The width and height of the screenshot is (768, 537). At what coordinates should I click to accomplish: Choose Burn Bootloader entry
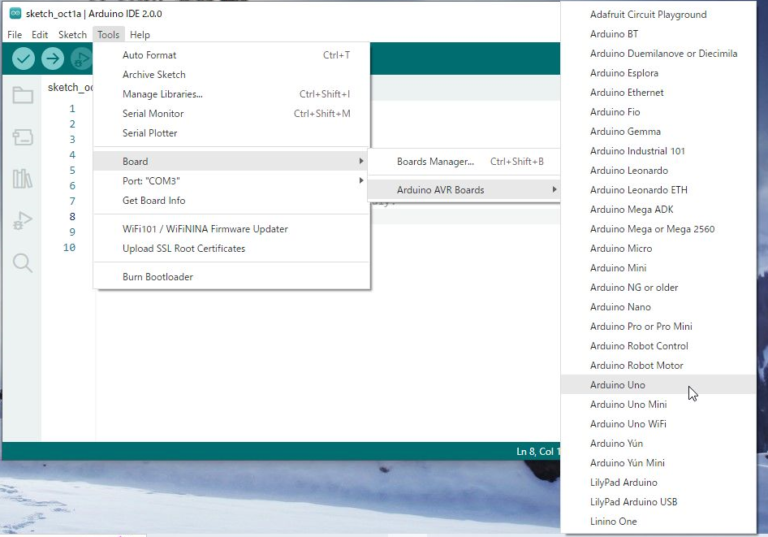(232, 277)
